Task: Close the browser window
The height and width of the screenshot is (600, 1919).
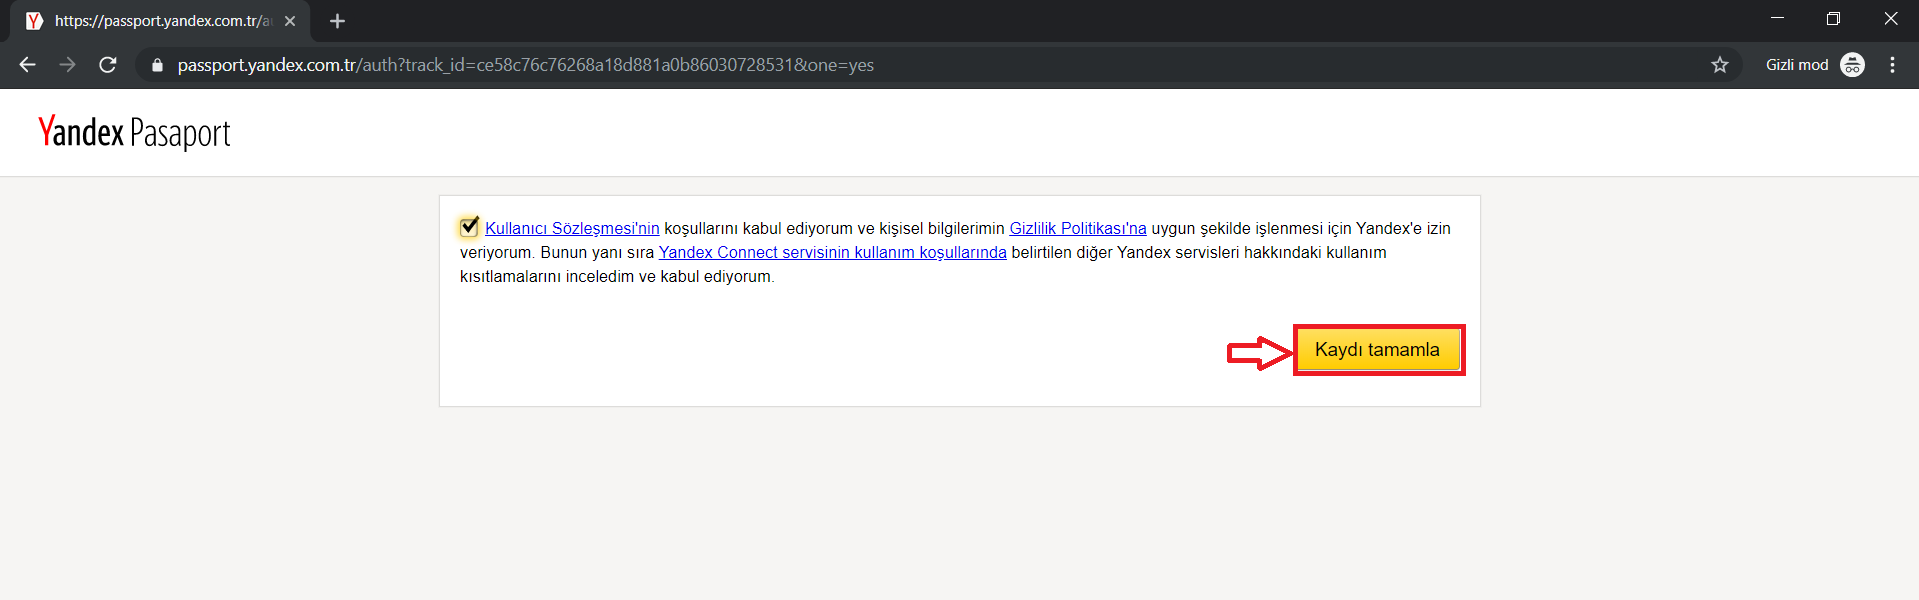Action: (1890, 18)
